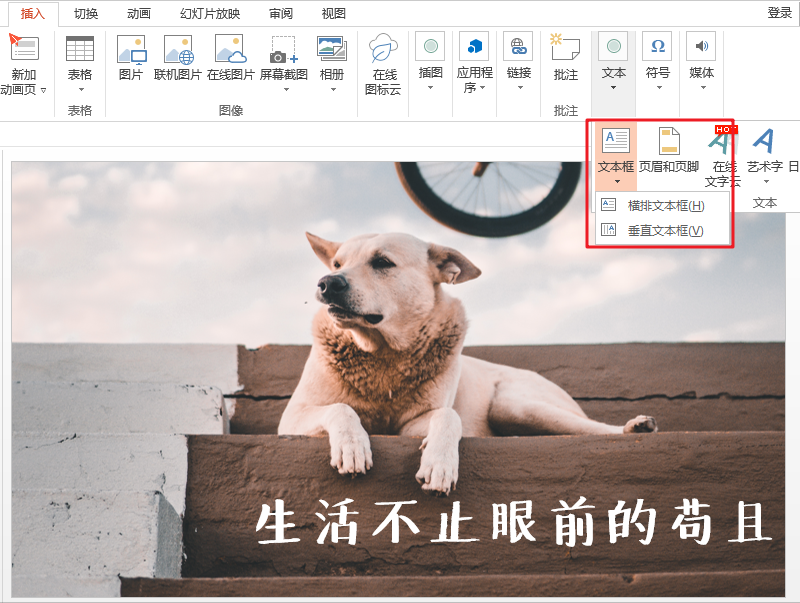
Task: Click the 新加动画页 icon
Action: coord(24,47)
